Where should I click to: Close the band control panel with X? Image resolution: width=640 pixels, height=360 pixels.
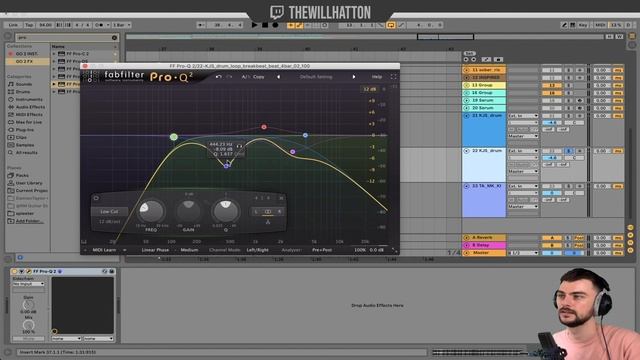[x=281, y=198]
